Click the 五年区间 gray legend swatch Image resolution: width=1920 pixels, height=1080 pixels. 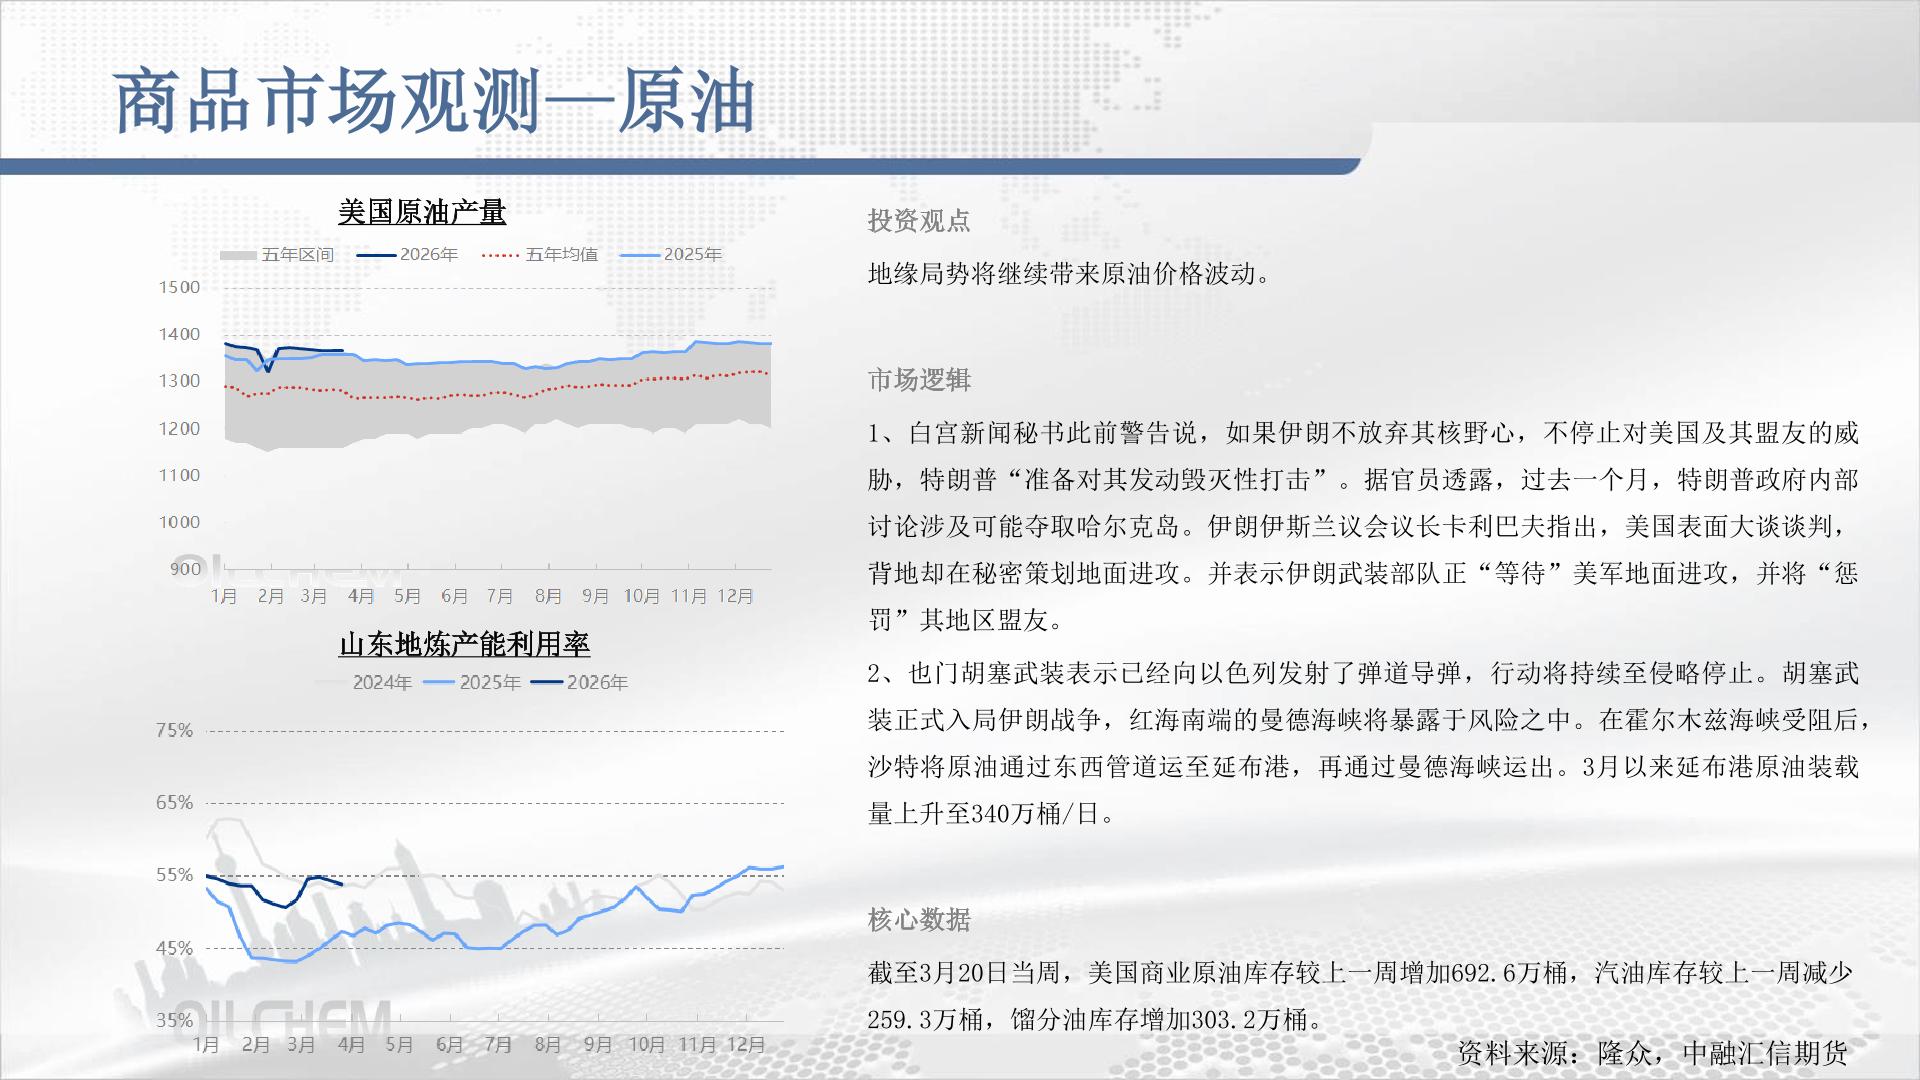[239, 255]
